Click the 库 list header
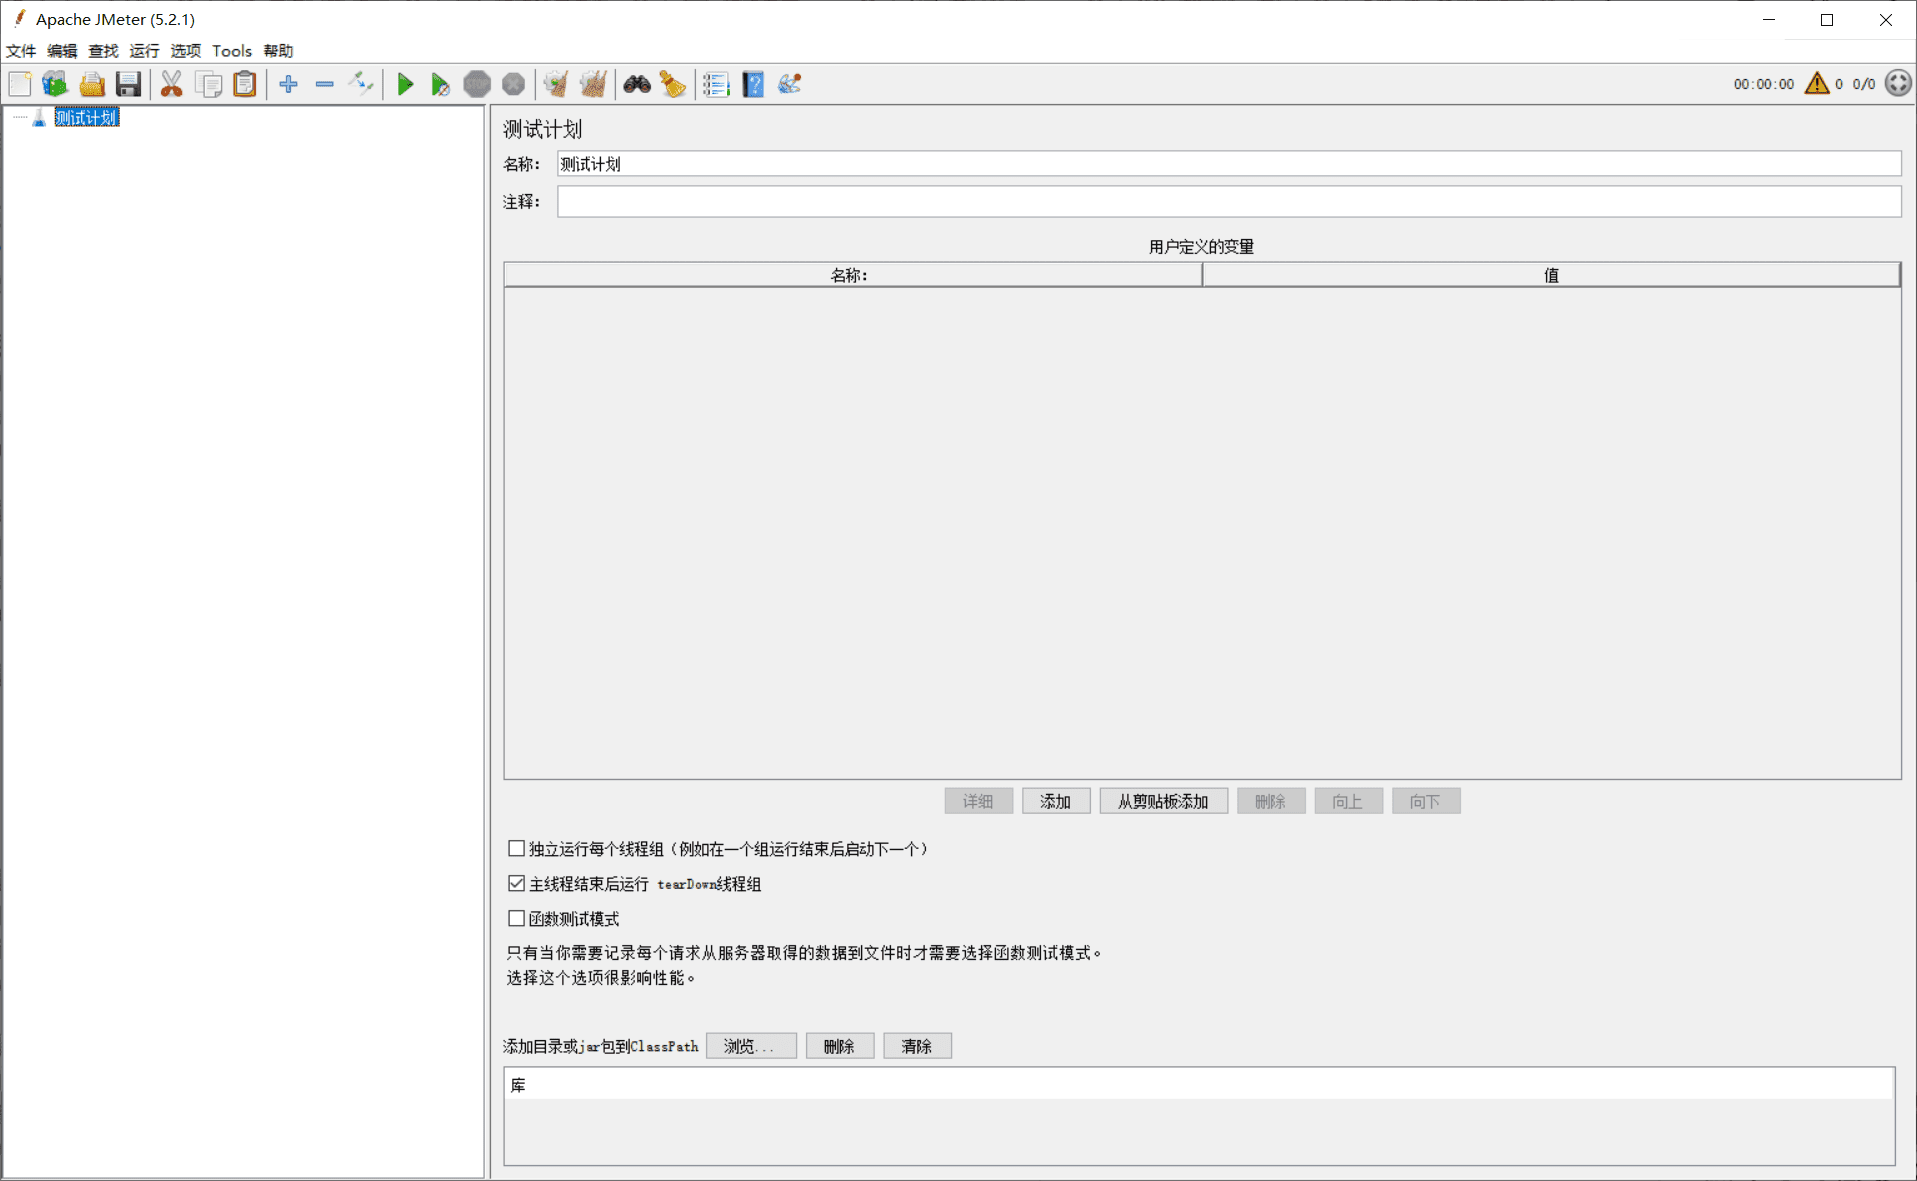The height and width of the screenshot is (1181, 1917). [1199, 1085]
